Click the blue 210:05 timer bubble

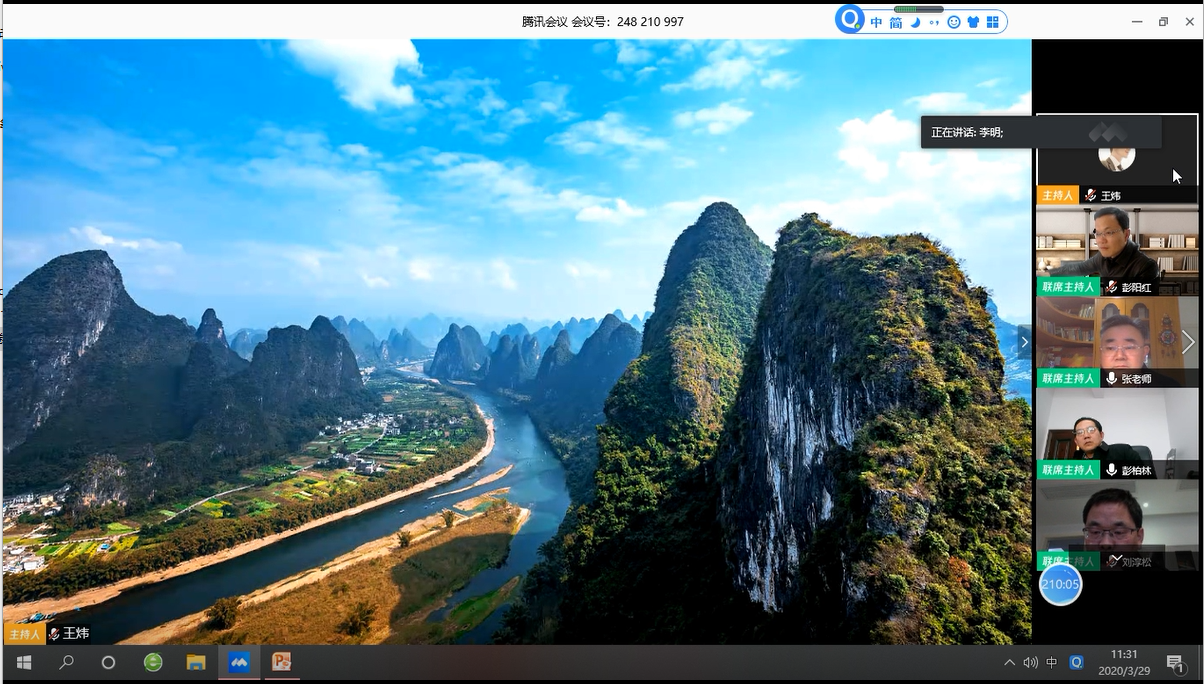pyautogui.click(x=1060, y=584)
